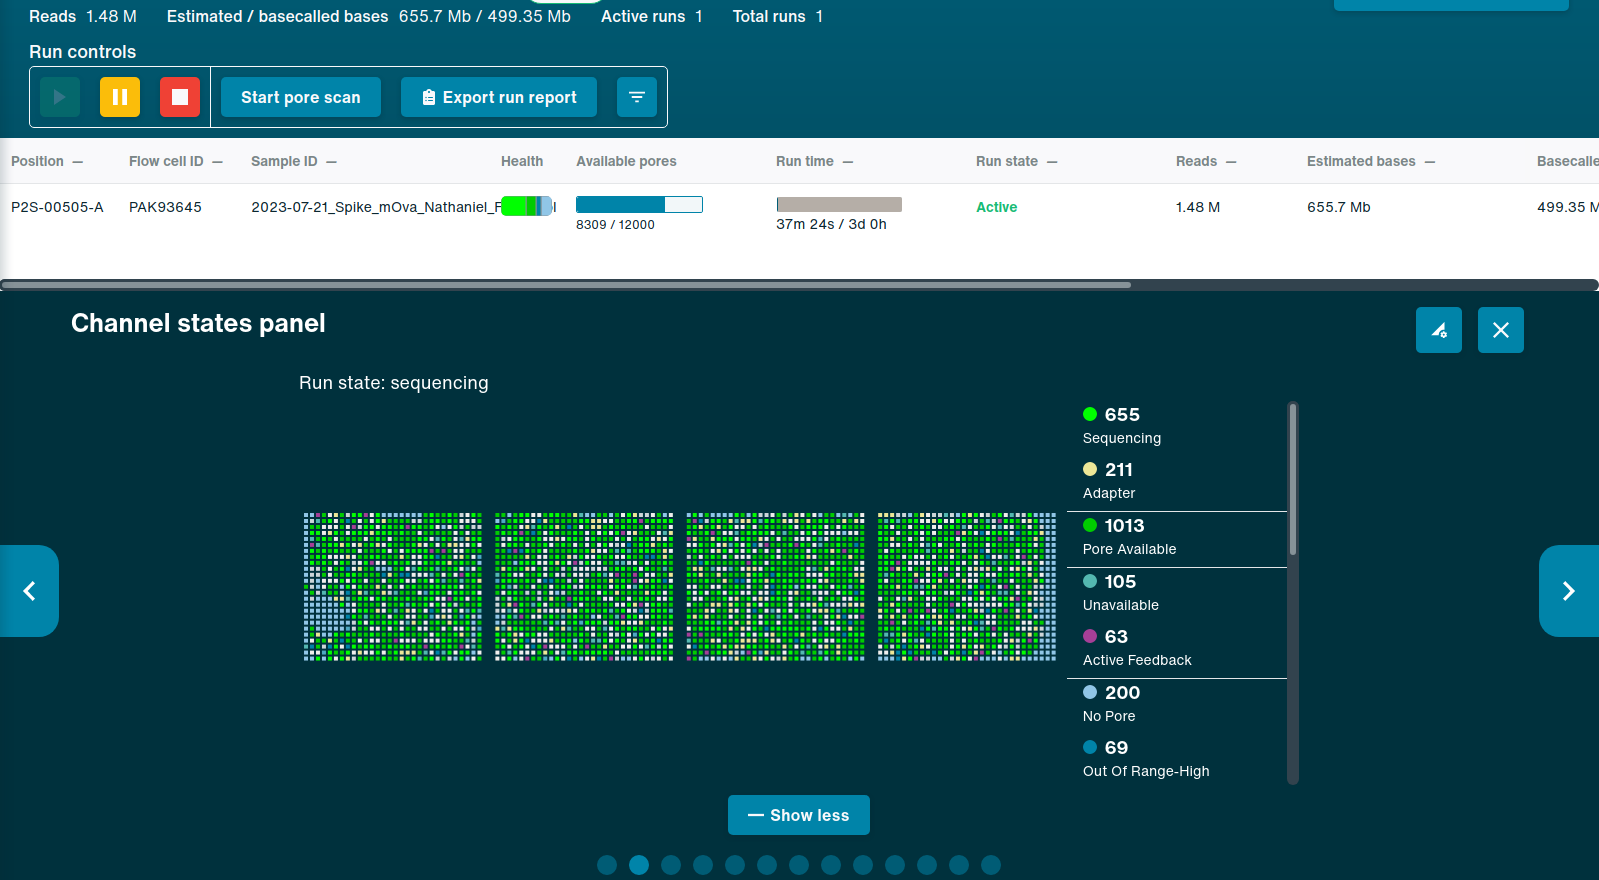Viewport: 1599px width, 880px height.
Task: Sort table by Flow cell ID column
Action: click(x=166, y=161)
